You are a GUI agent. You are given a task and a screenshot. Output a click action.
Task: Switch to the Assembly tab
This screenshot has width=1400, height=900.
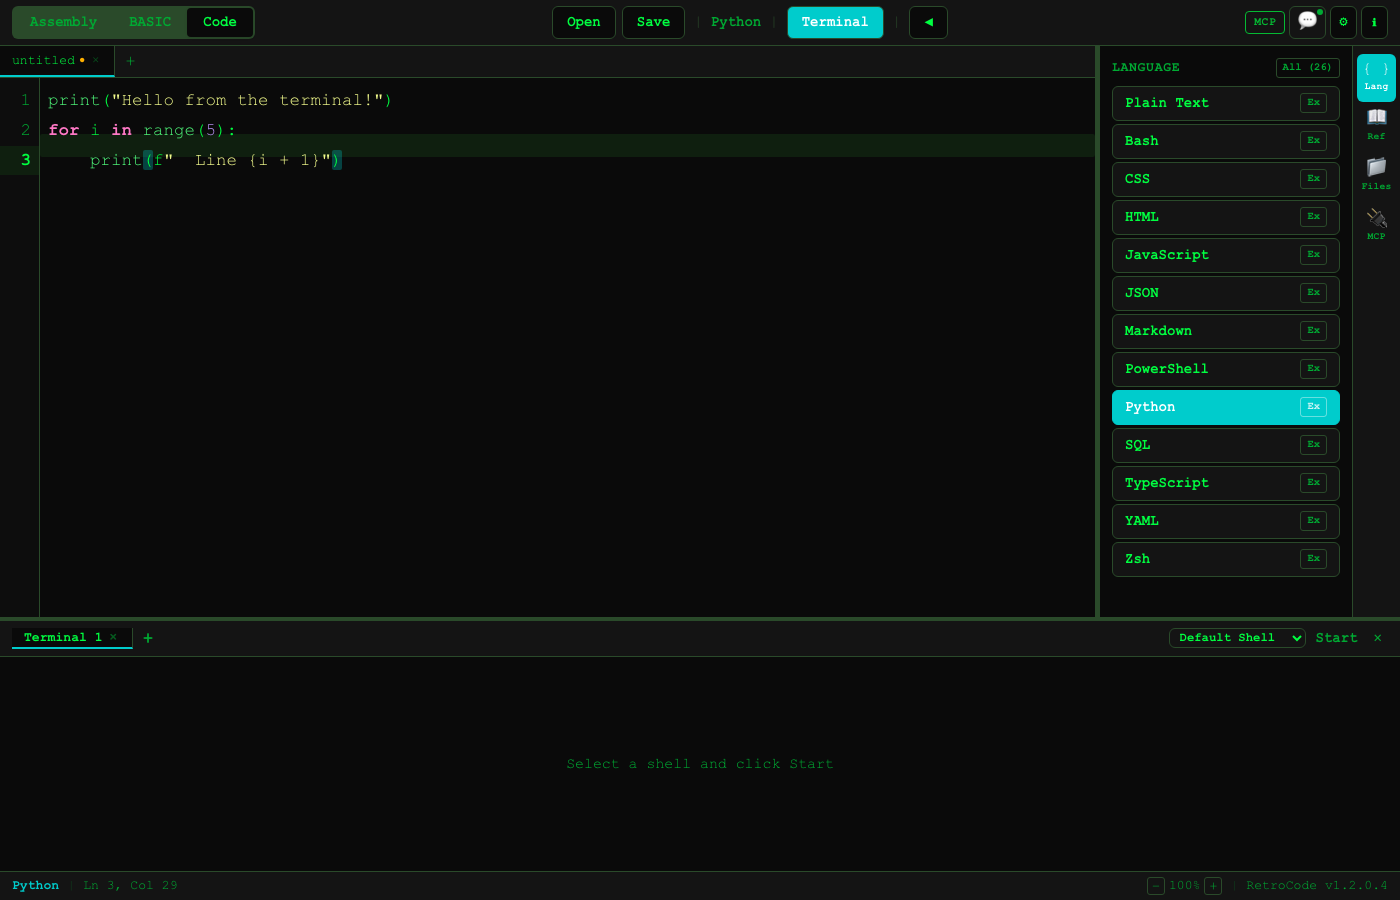click(62, 21)
